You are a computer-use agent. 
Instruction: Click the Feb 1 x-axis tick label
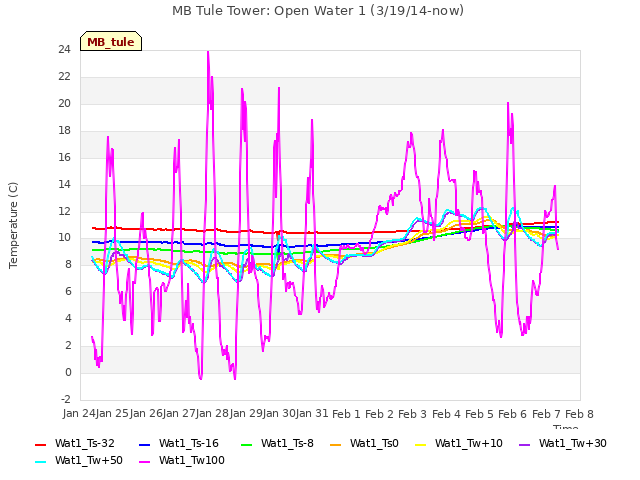coord(346,414)
